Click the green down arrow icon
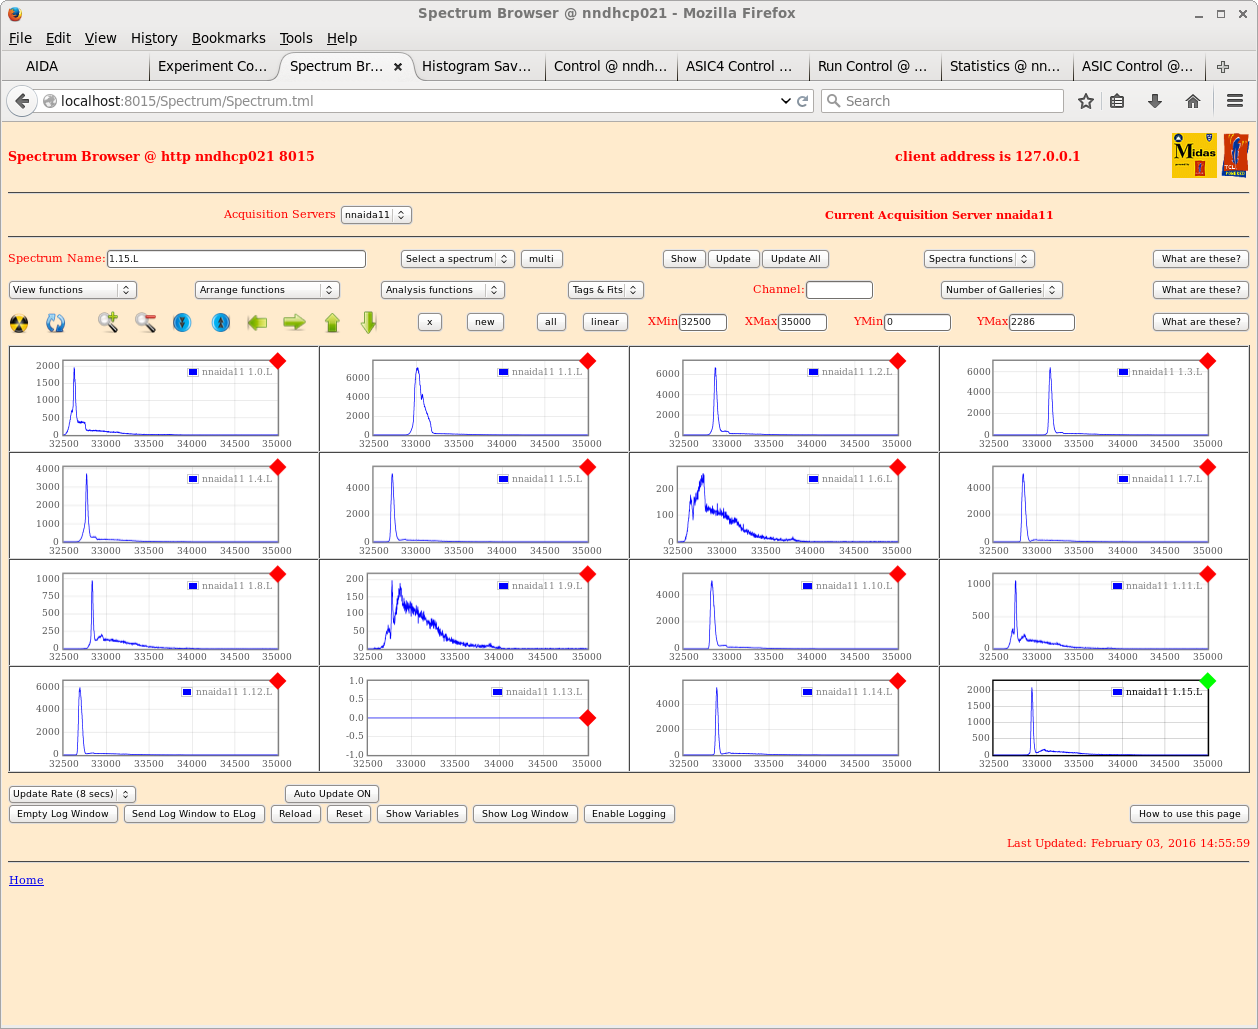This screenshot has height=1029, width=1258. point(369,322)
